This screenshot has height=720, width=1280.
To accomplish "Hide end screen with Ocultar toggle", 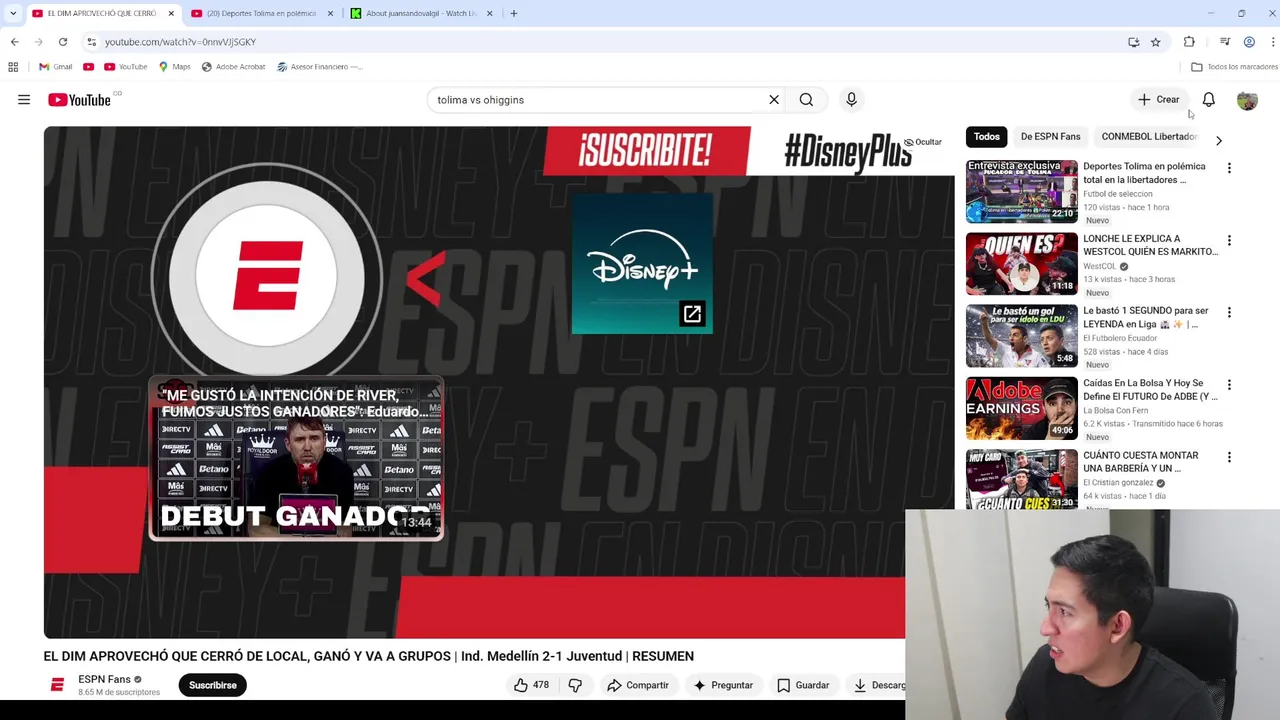I will [921, 142].
